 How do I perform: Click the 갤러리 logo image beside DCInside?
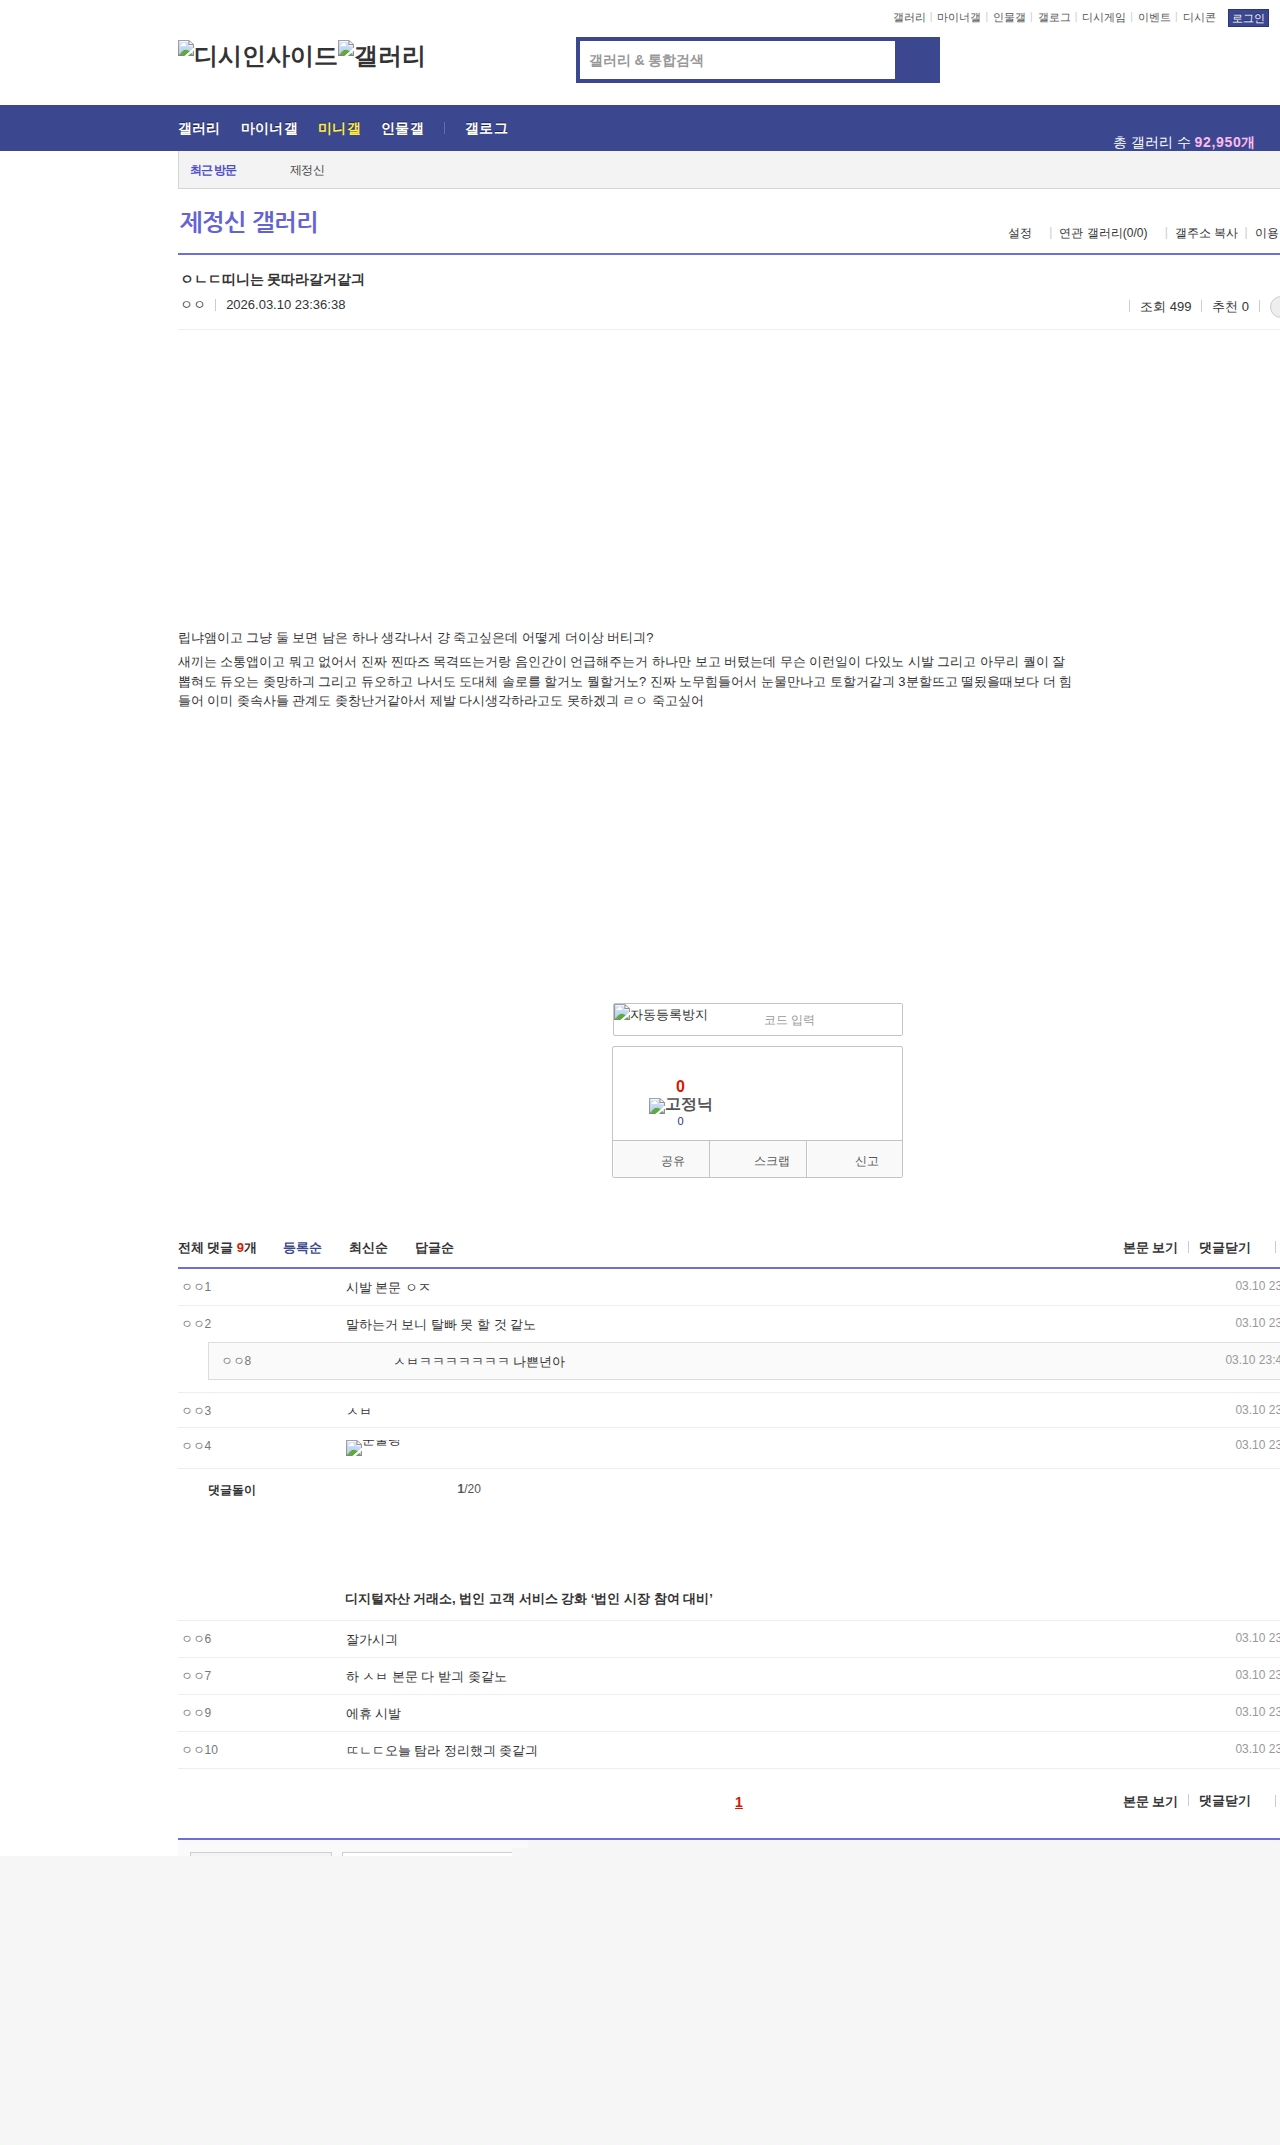tap(381, 56)
